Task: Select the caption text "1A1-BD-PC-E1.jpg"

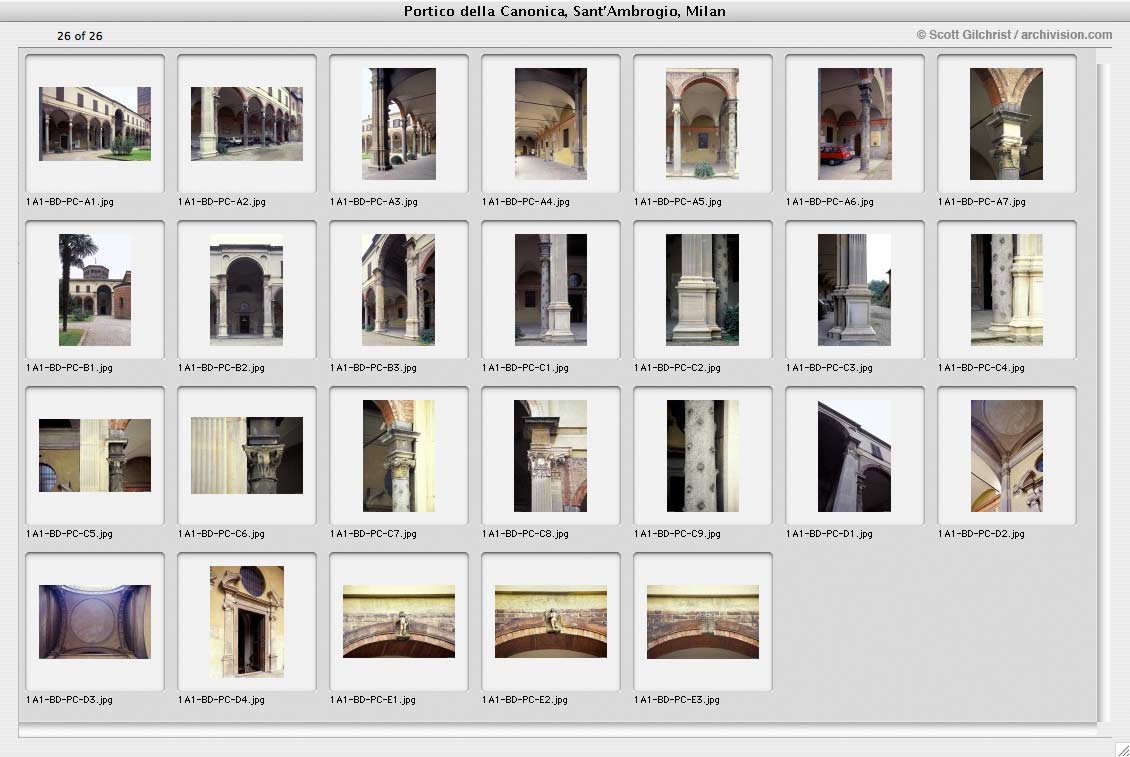Action: (x=373, y=699)
